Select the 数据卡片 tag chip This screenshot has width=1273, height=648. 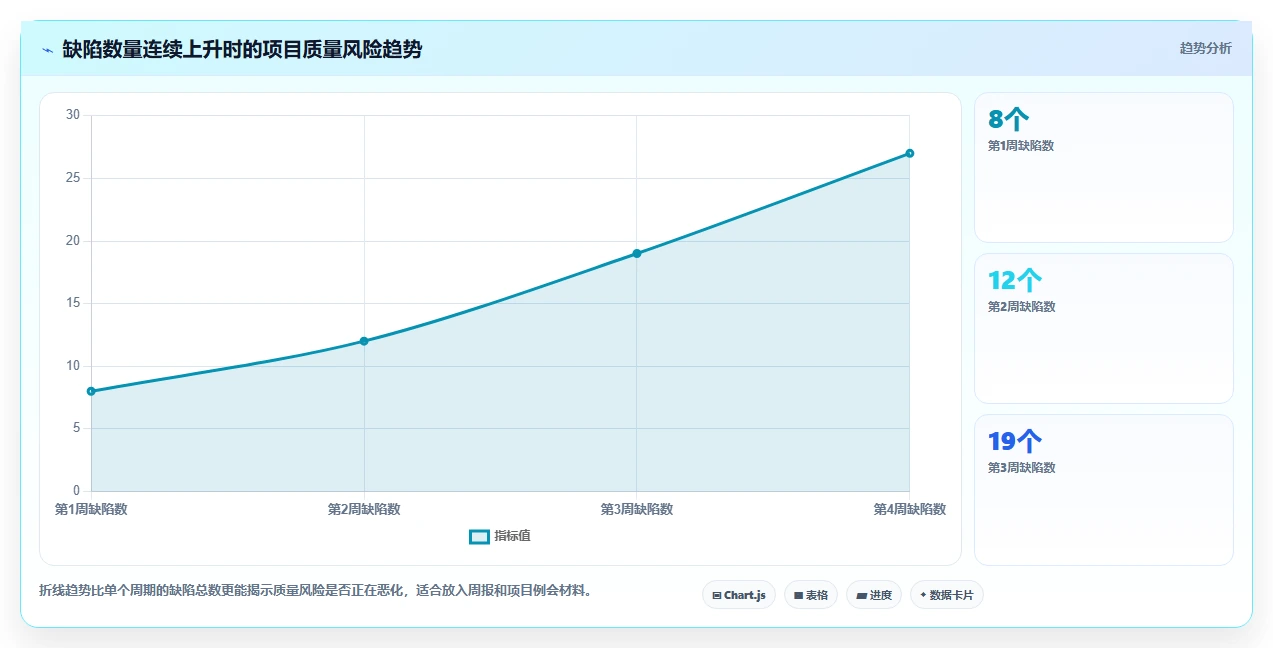coord(947,595)
